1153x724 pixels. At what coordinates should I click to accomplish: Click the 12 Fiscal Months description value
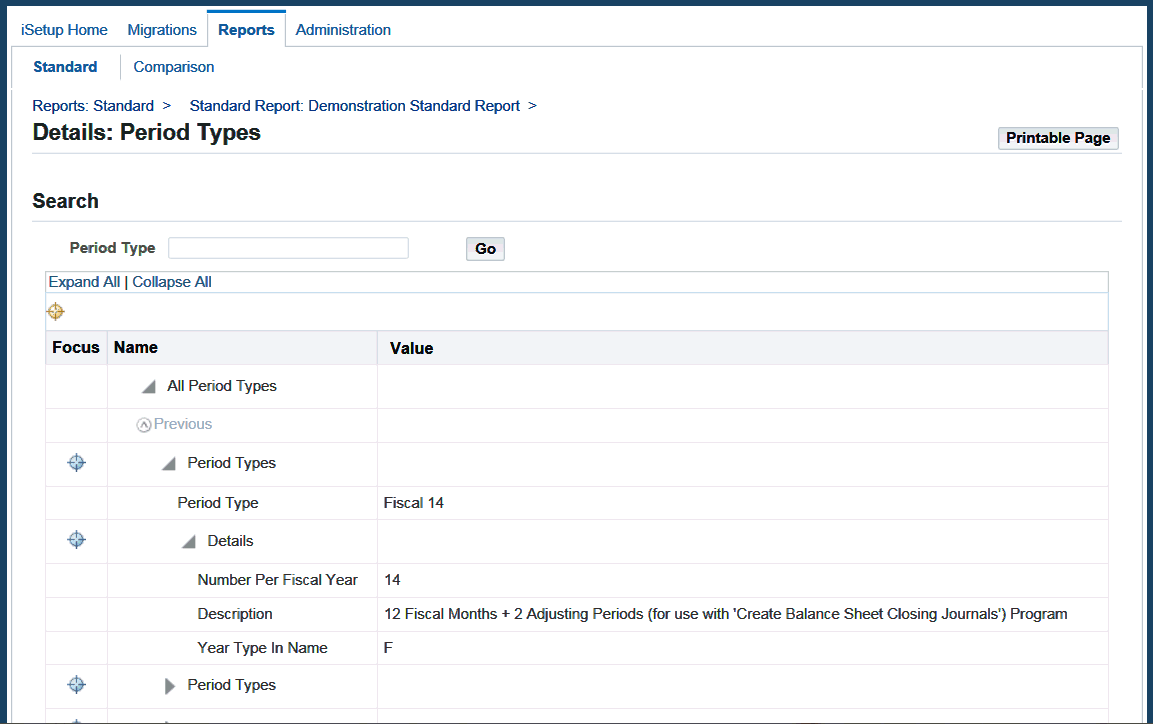click(725, 614)
